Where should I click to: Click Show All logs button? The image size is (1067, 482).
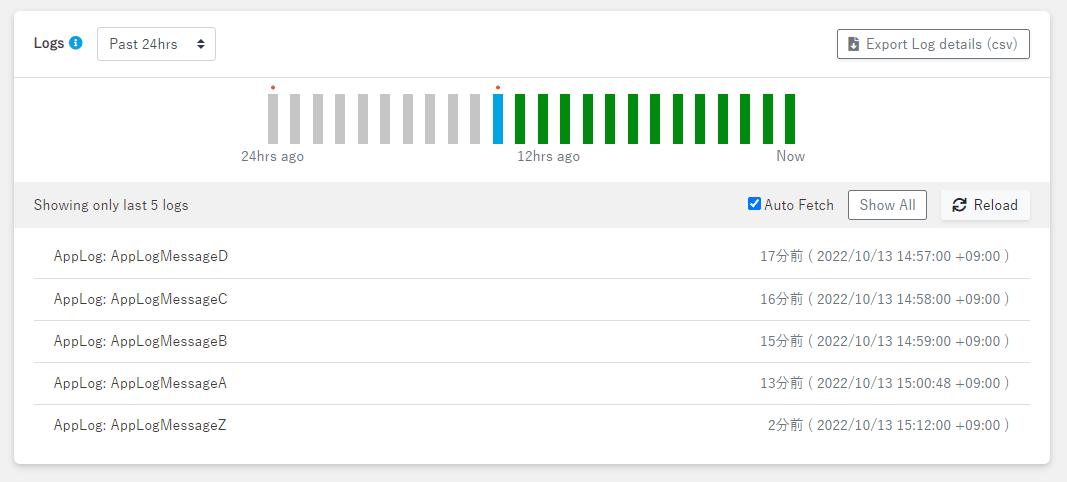[887, 205]
